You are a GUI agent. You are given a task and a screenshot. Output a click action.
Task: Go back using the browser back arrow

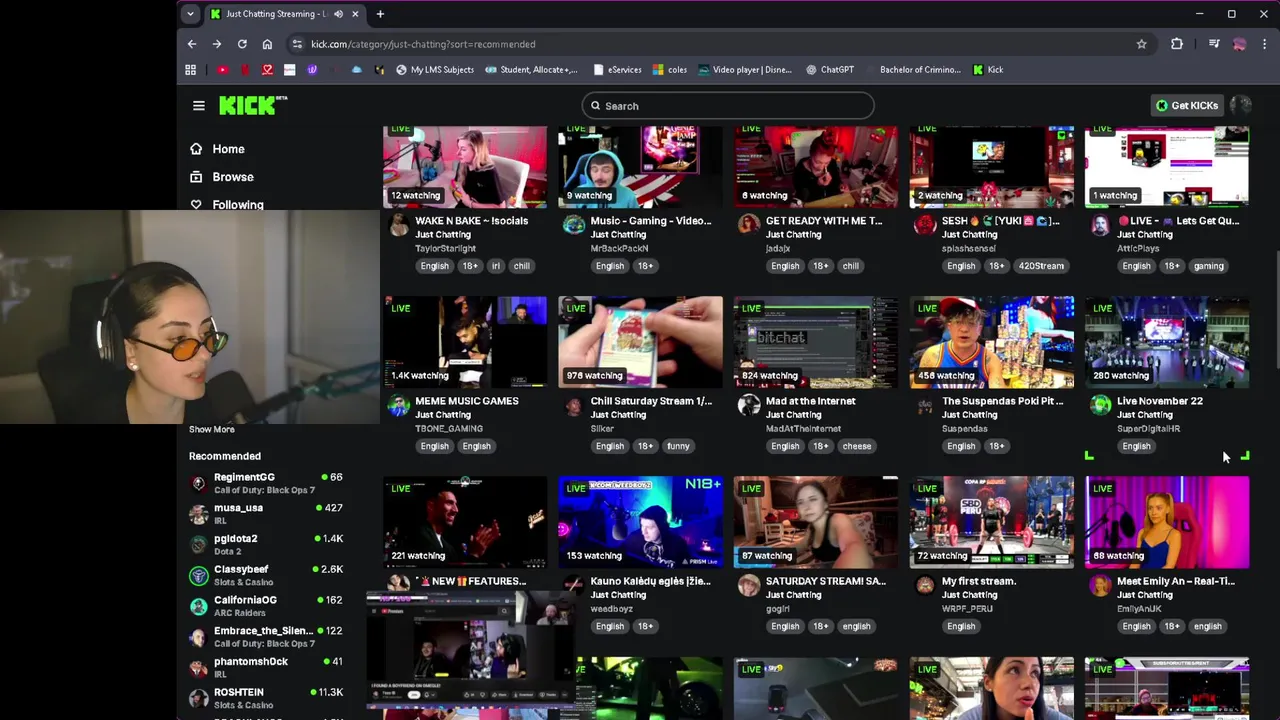click(x=192, y=44)
